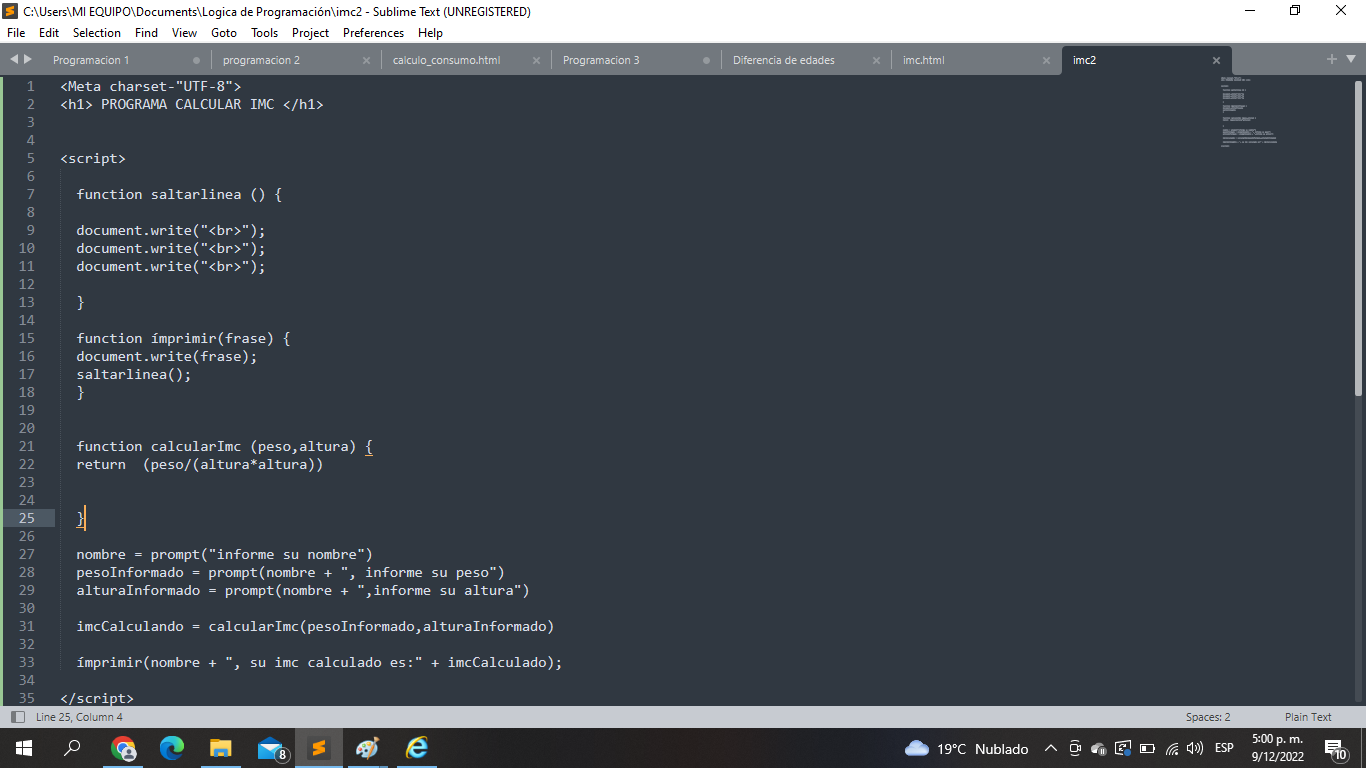Open the tab list dropdown arrow
This screenshot has height=768, width=1366.
[x=1351, y=59]
